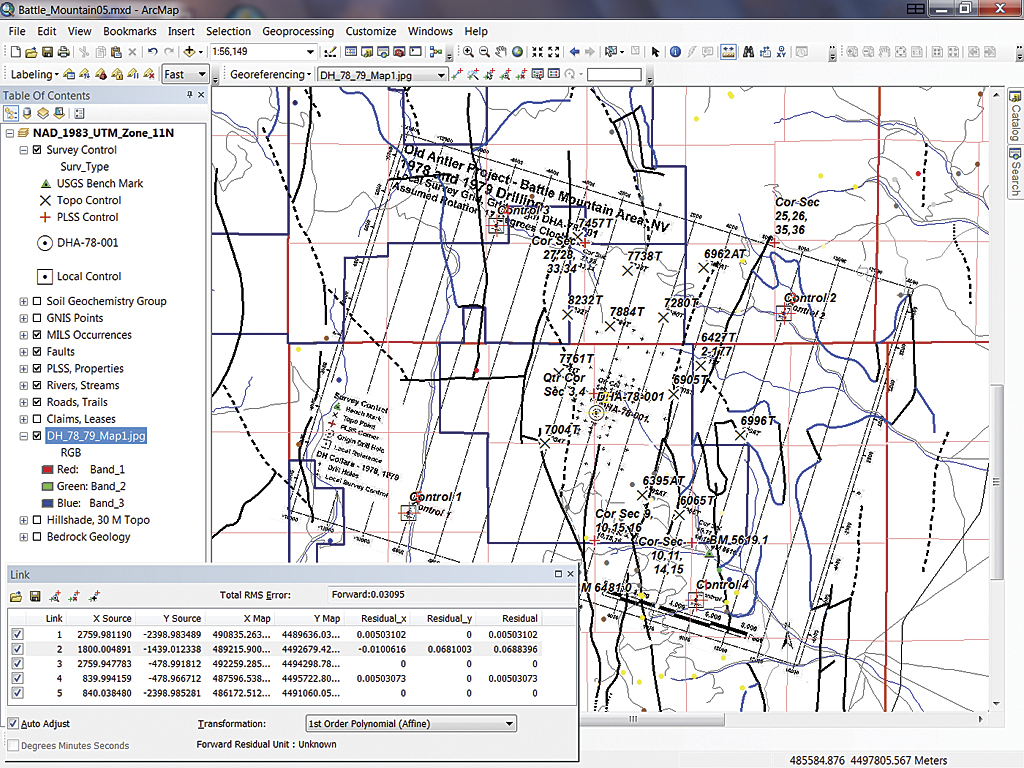Click Add Control Points on Georeferencing toolbar

(x=456, y=74)
